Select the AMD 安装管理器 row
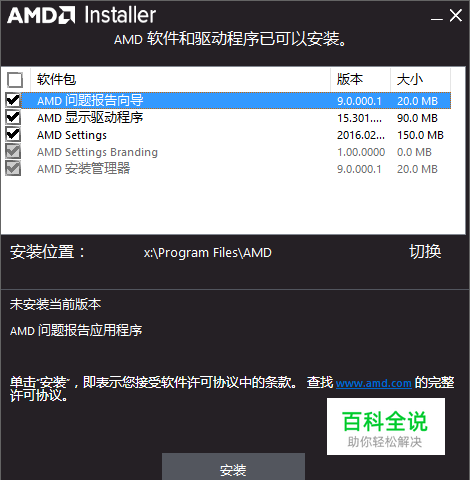Viewport: 470px width, 480px height. click(237, 169)
